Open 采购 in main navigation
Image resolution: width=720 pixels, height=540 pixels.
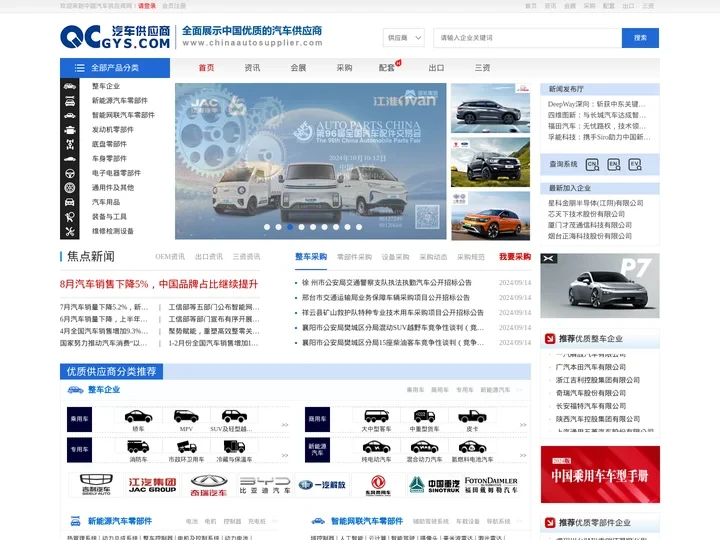[344, 68]
